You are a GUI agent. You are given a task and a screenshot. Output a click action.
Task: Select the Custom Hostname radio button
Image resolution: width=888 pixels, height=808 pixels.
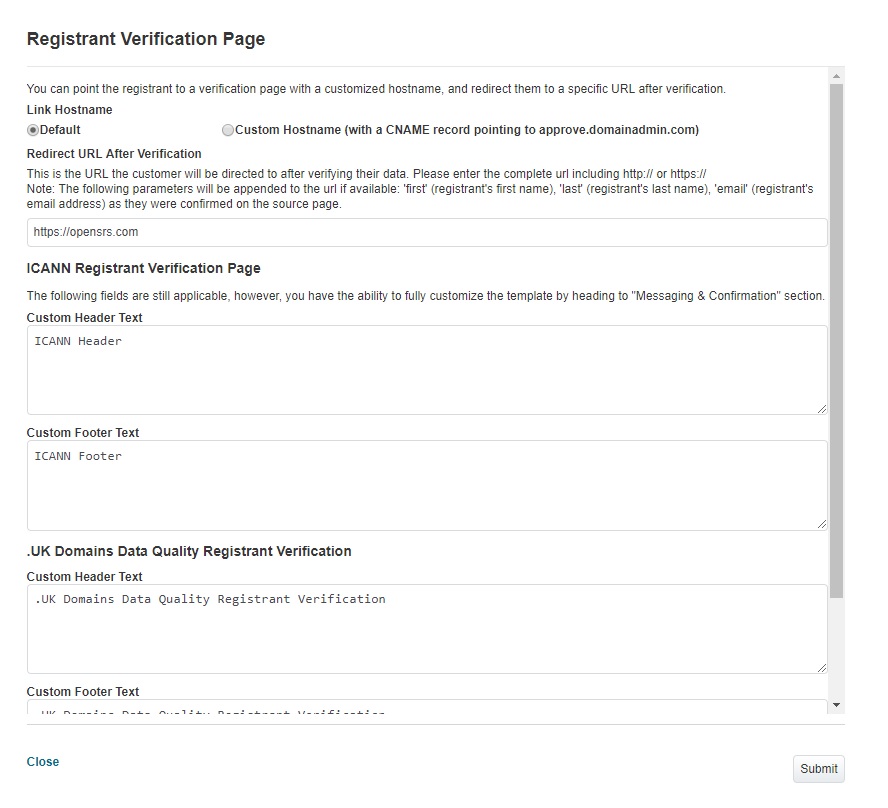(228, 130)
